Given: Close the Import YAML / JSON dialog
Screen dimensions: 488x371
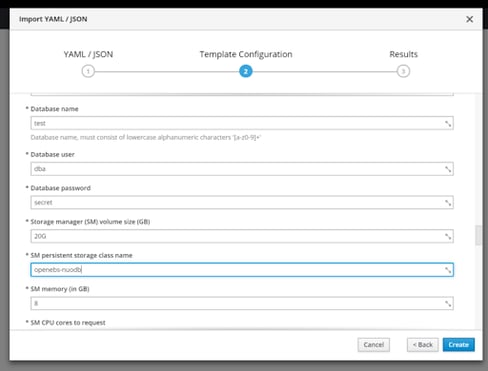Looking at the screenshot, I should coord(469,19).
